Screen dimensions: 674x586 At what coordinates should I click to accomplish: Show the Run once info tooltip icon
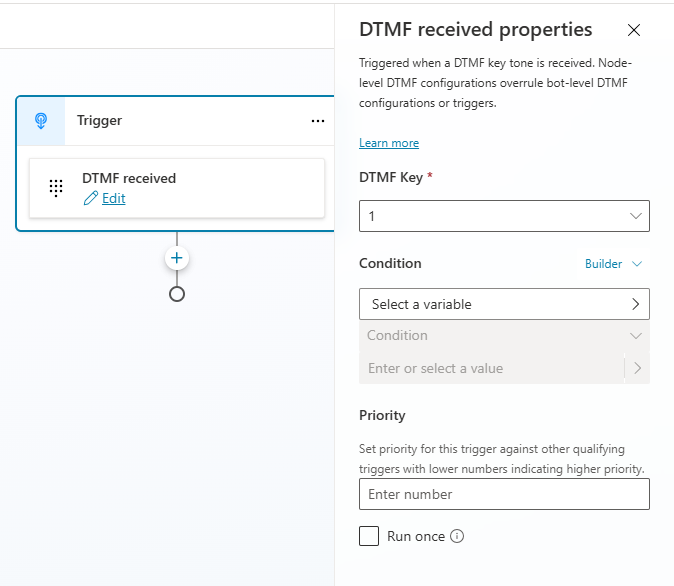click(x=457, y=536)
